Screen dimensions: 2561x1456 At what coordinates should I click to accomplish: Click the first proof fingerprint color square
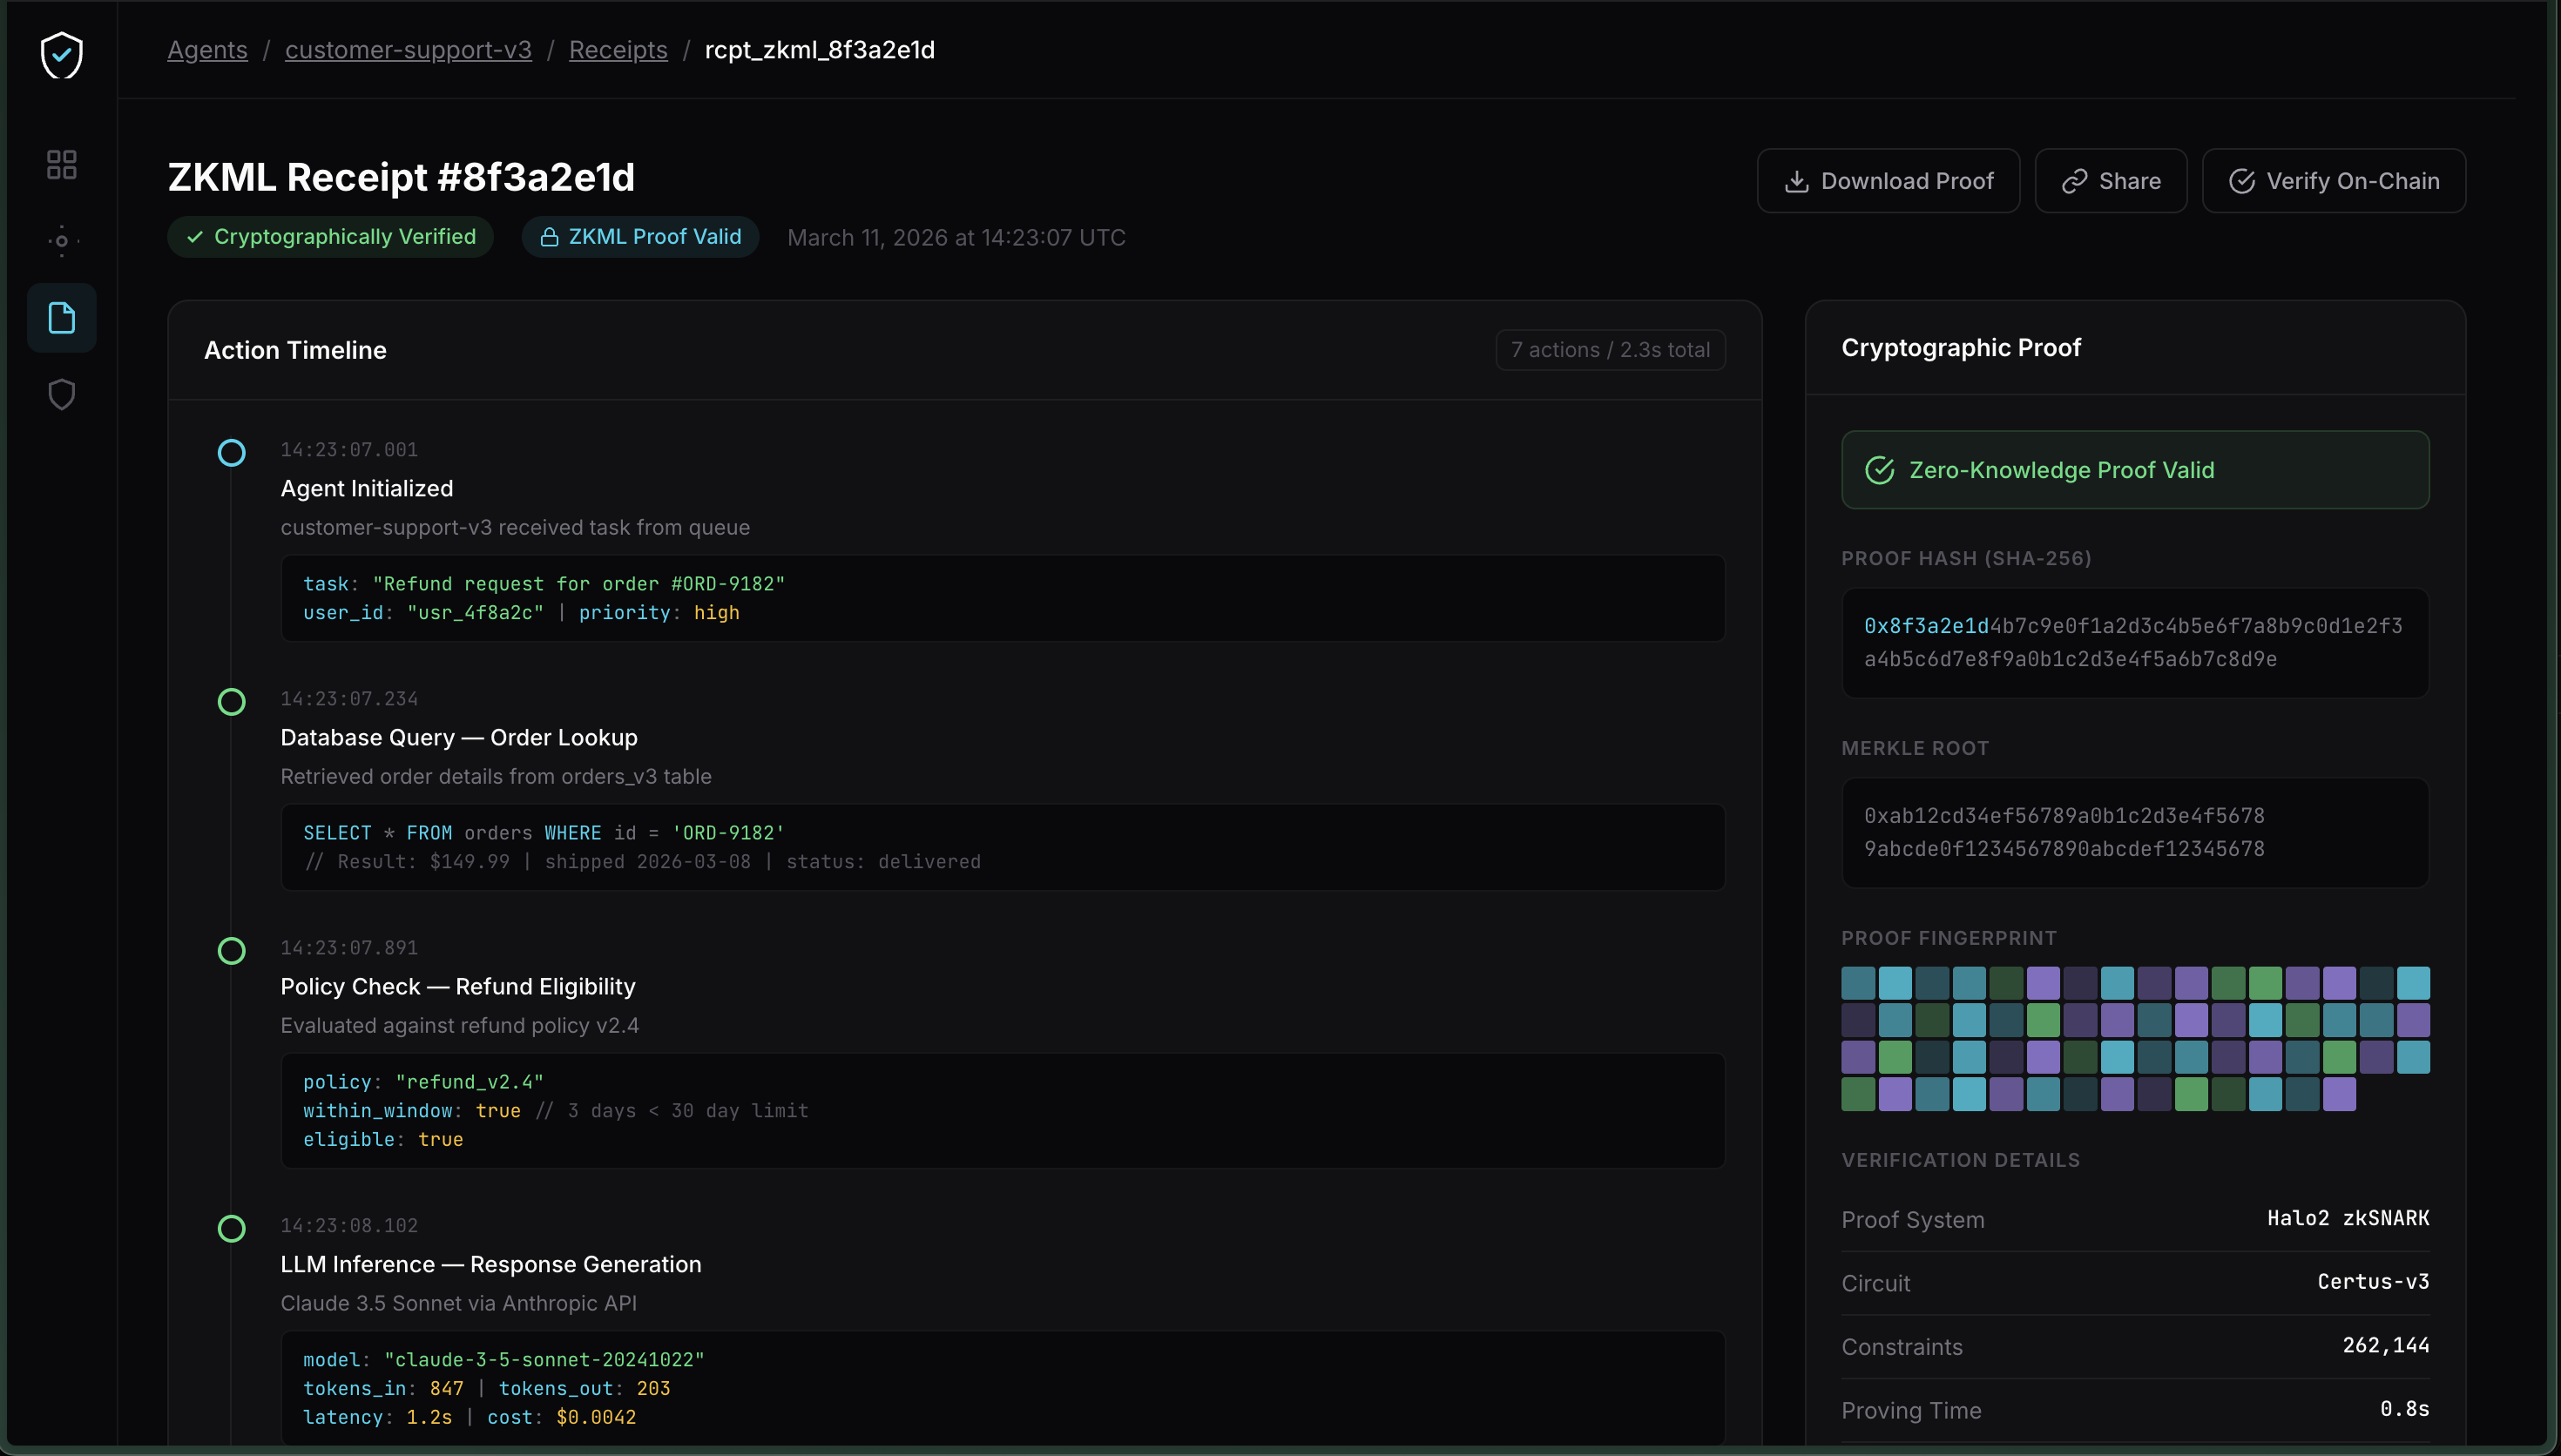(1857, 983)
